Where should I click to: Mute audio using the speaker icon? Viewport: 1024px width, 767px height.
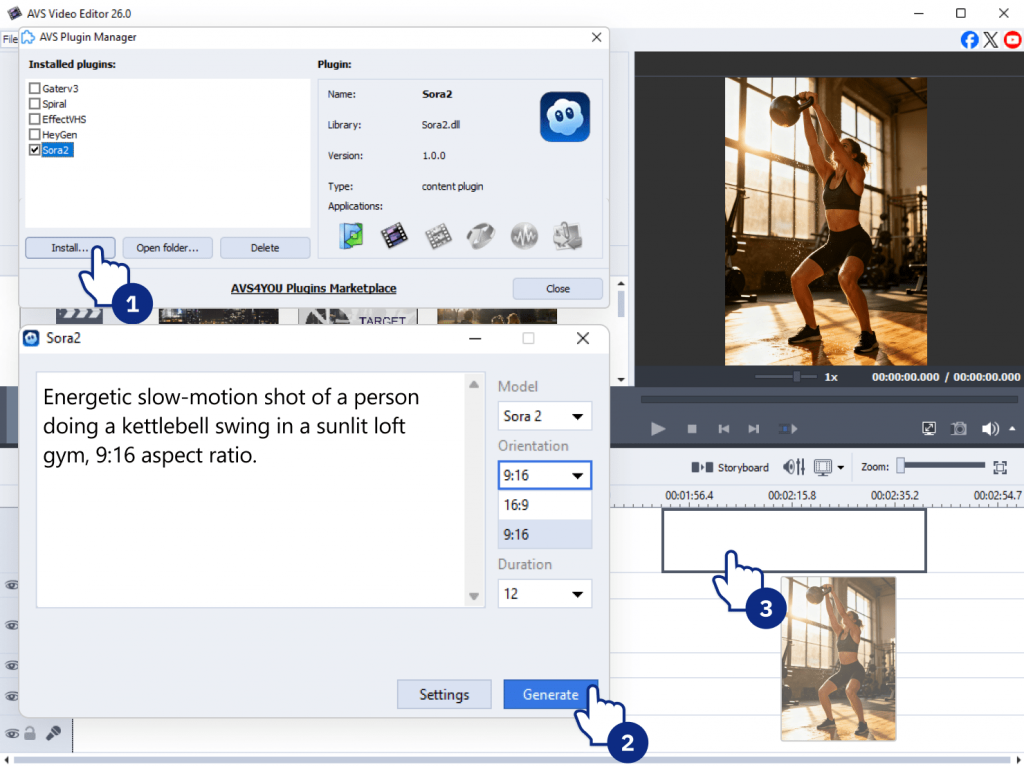tap(990, 429)
